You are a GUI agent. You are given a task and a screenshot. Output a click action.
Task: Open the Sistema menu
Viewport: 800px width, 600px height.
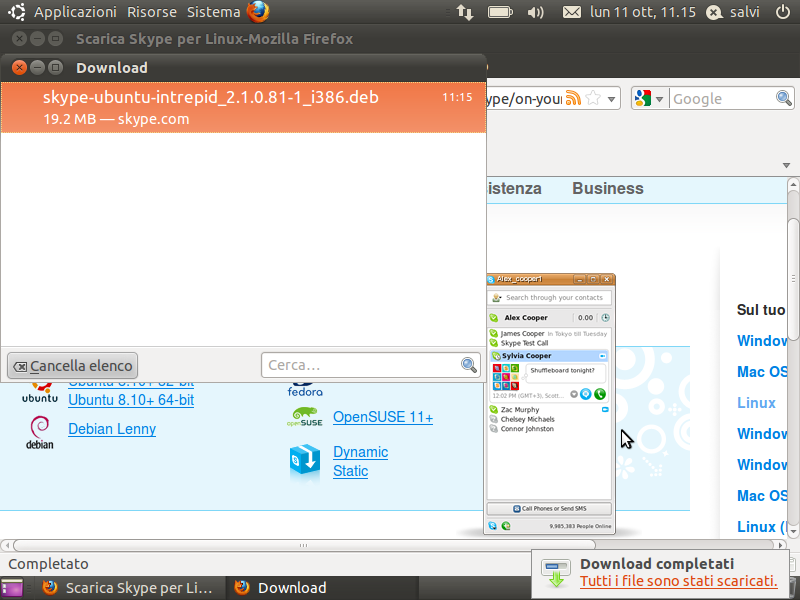213,12
